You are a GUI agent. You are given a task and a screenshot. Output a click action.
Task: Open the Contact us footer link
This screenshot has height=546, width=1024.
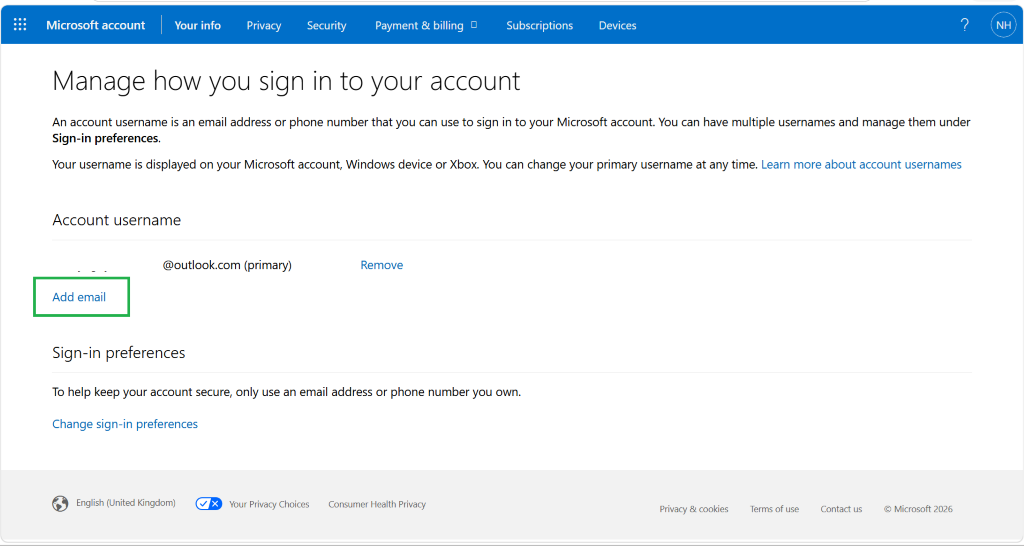pos(841,509)
